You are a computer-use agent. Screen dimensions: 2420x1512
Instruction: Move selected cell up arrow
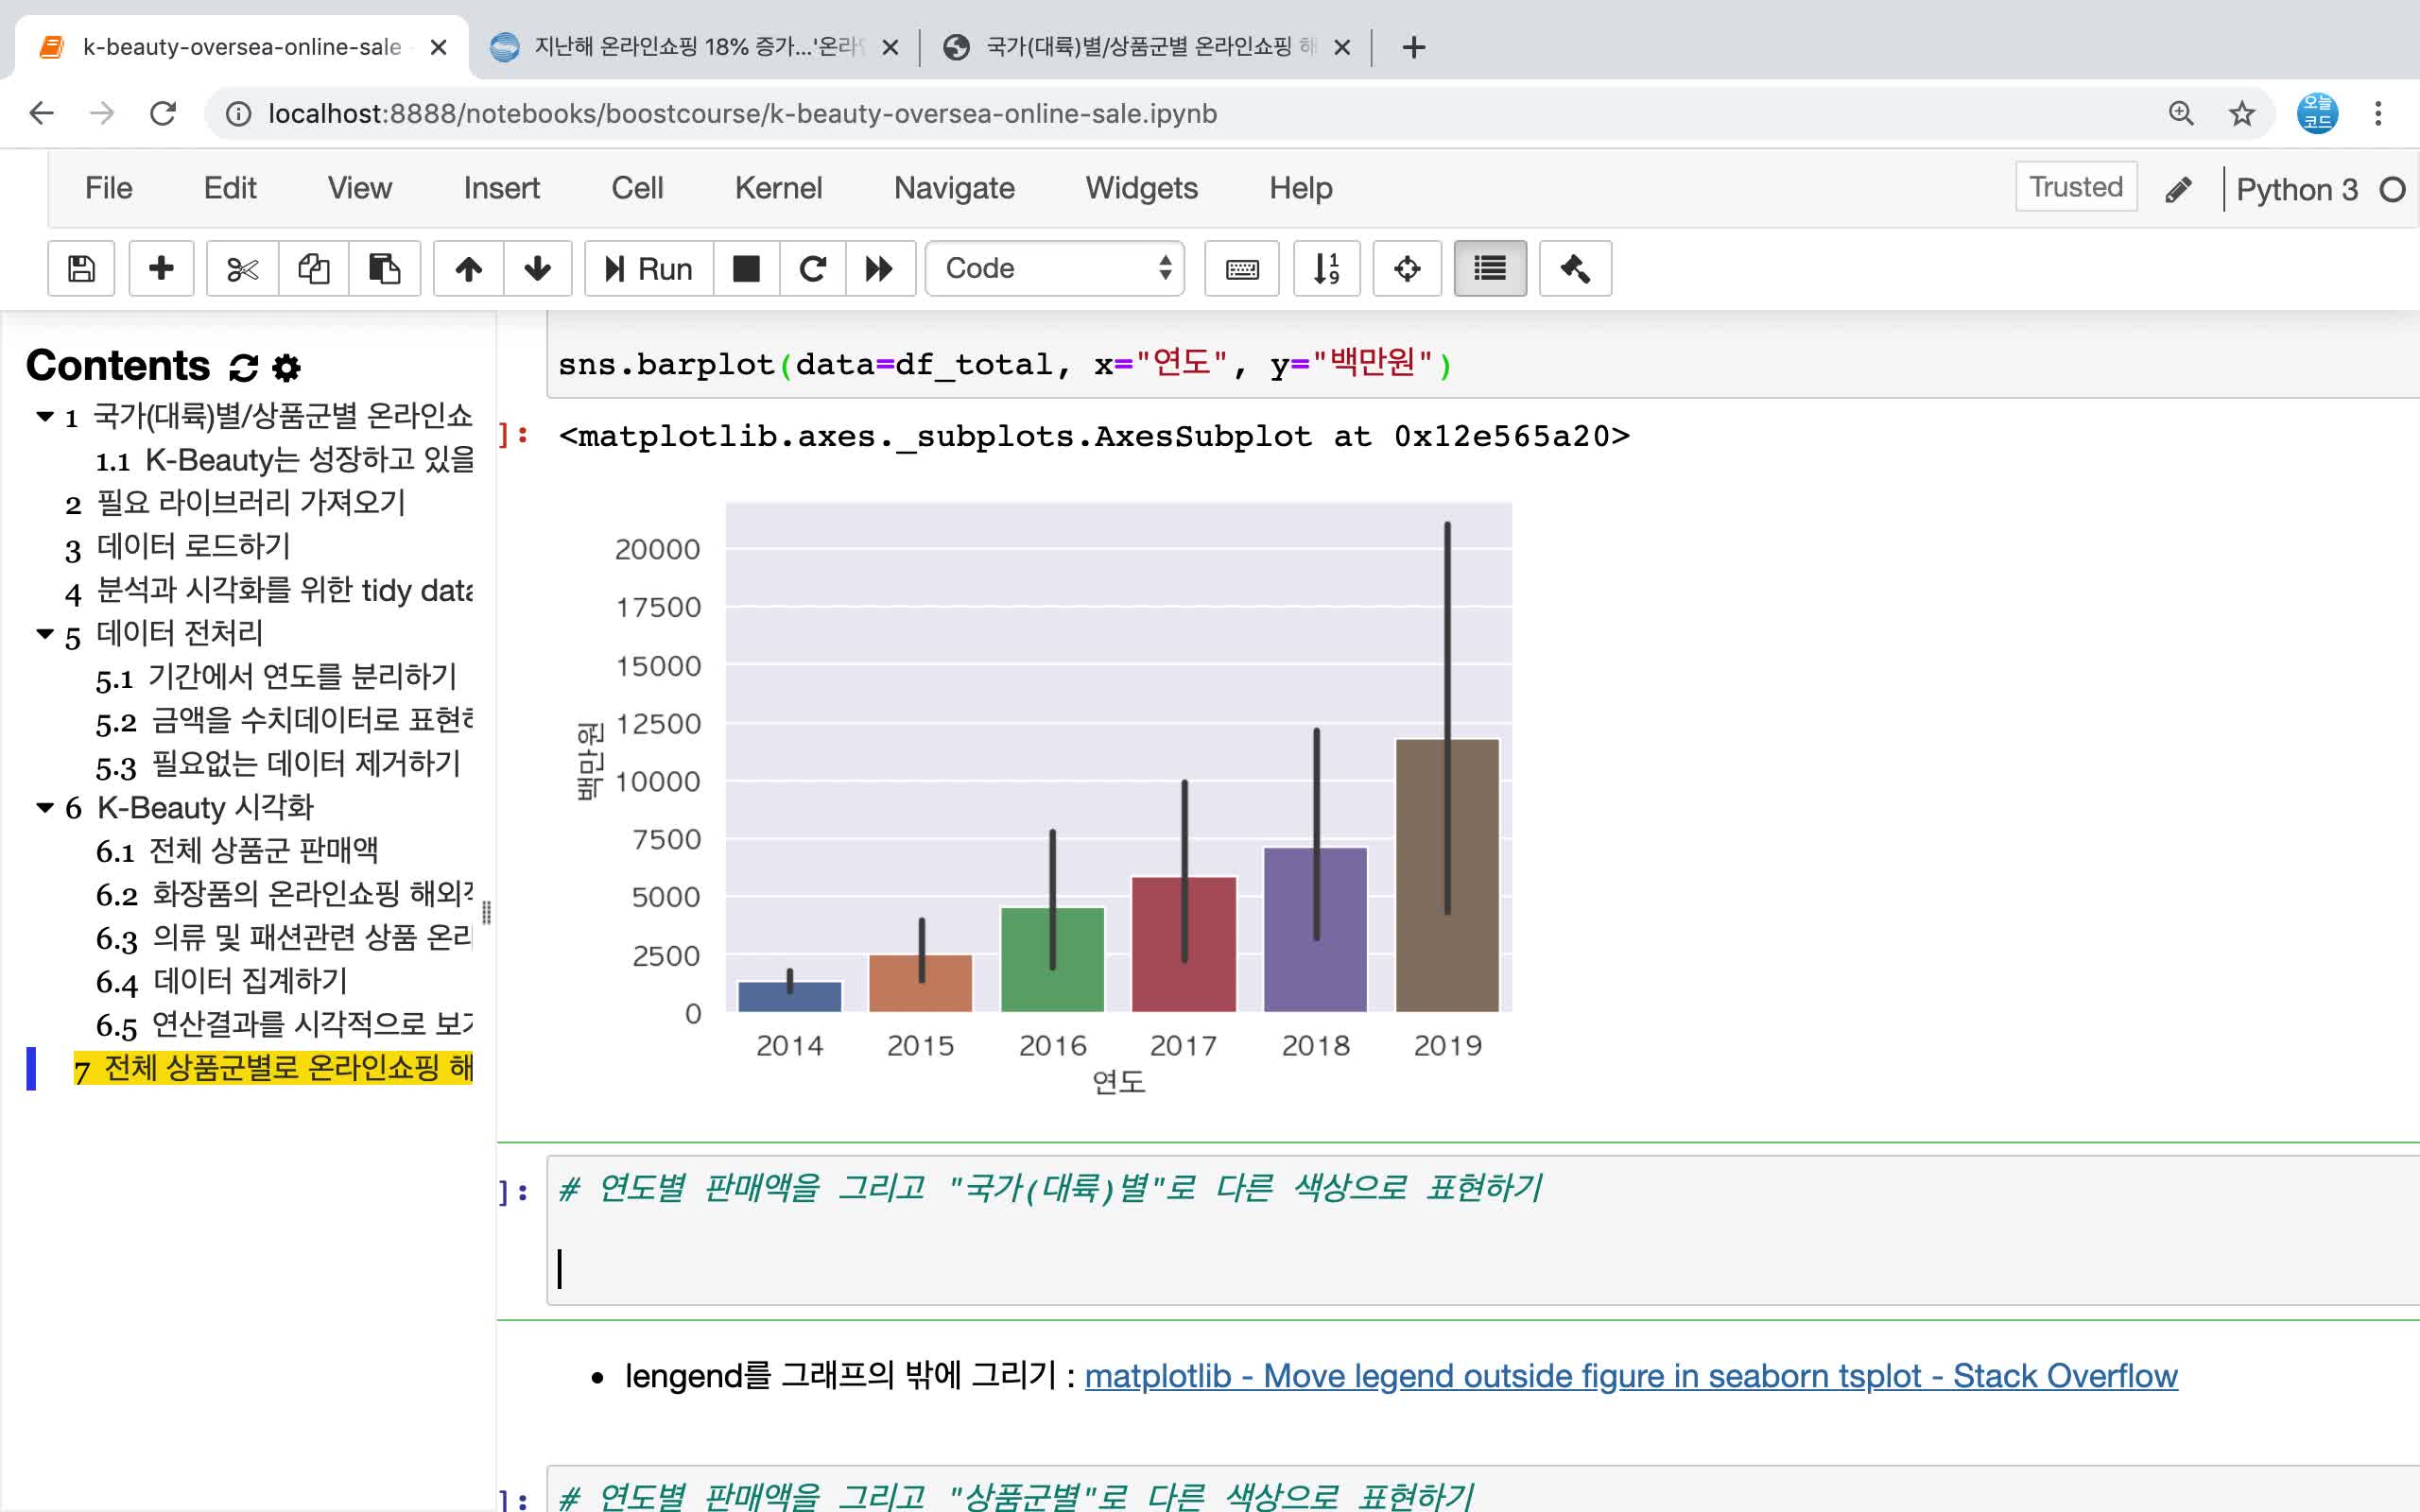point(468,268)
